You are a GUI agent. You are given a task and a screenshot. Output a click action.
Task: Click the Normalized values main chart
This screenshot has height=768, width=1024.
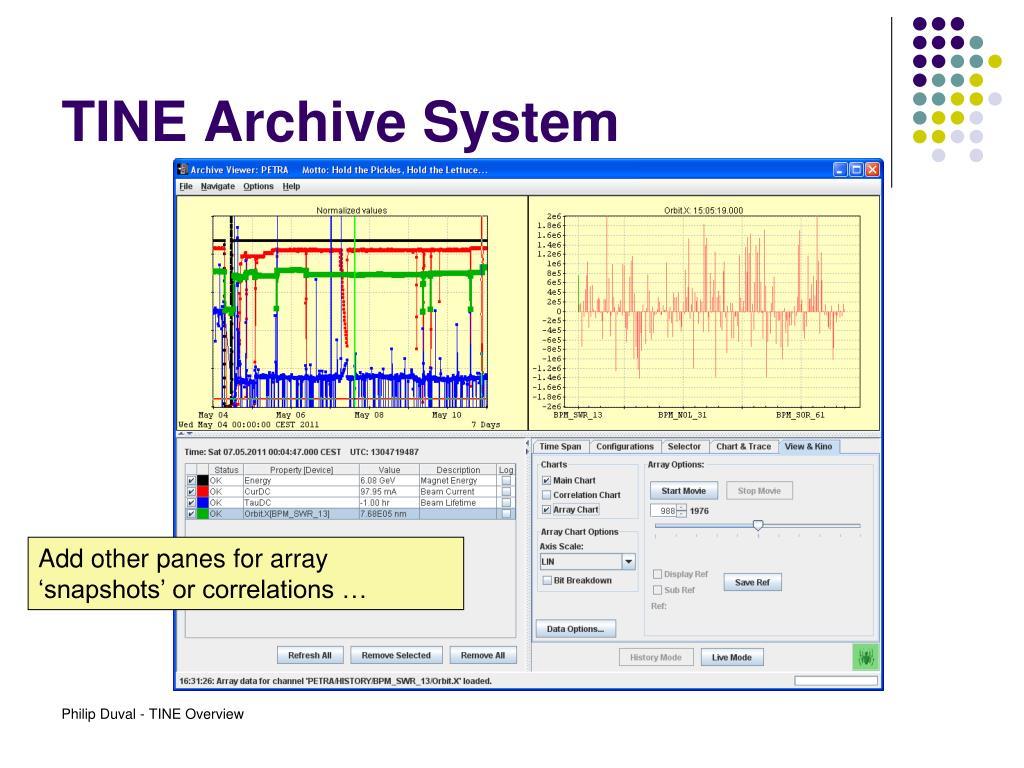(x=350, y=312)
